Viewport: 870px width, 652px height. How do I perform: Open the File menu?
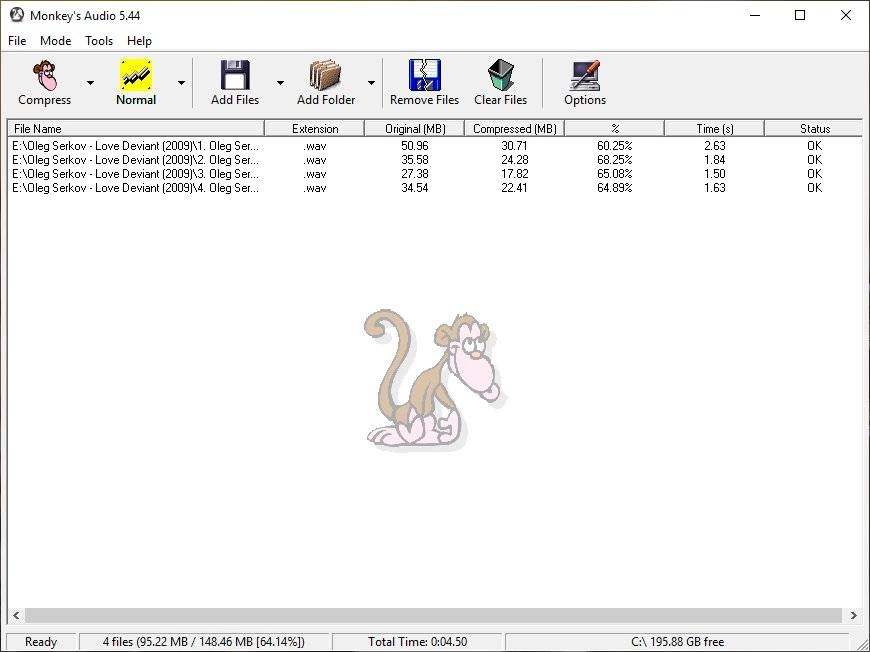(17, 41)
